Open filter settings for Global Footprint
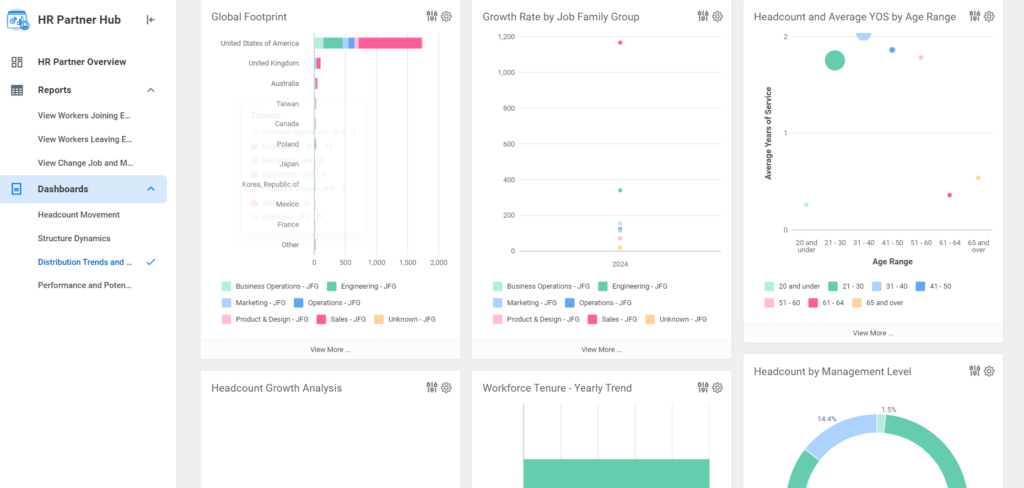Viewport: 1024px width, 488px height. (x=432, y=16)
